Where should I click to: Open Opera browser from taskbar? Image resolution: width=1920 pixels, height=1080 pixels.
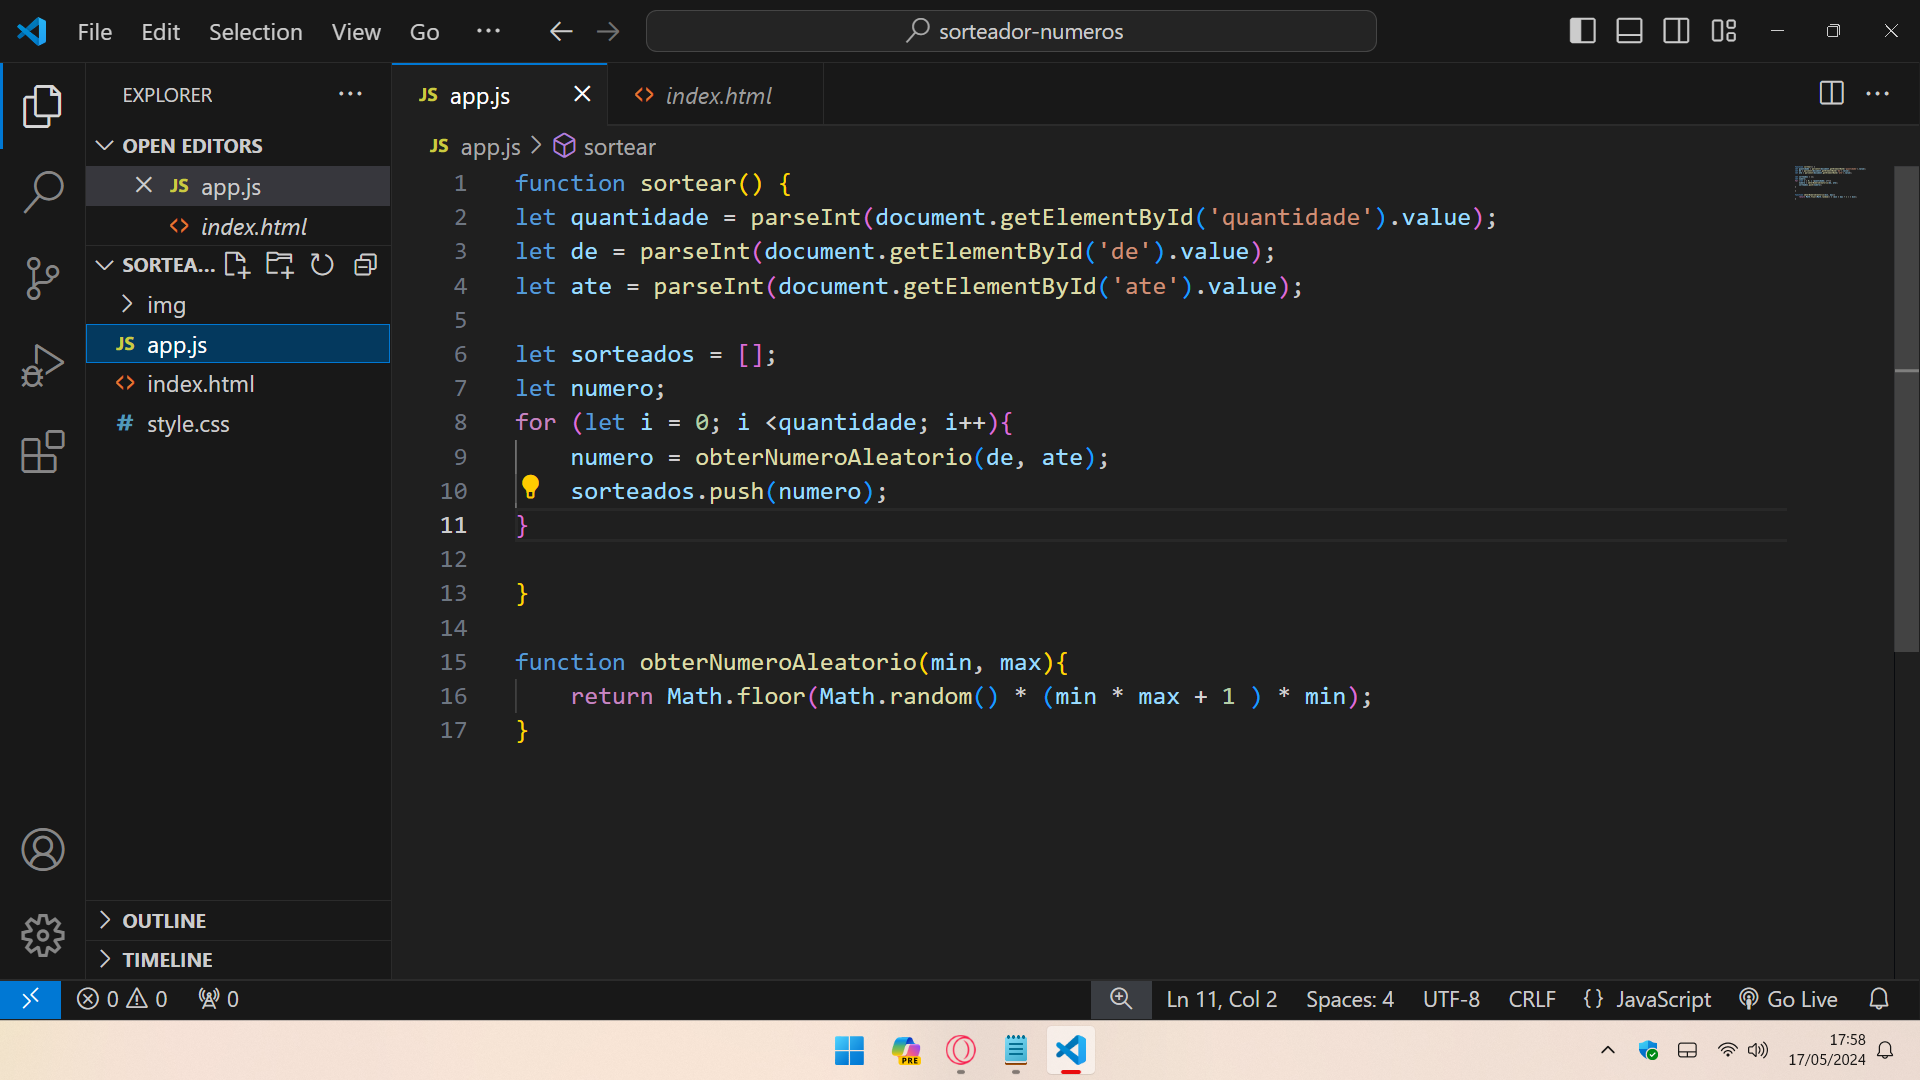point(961,1050)
